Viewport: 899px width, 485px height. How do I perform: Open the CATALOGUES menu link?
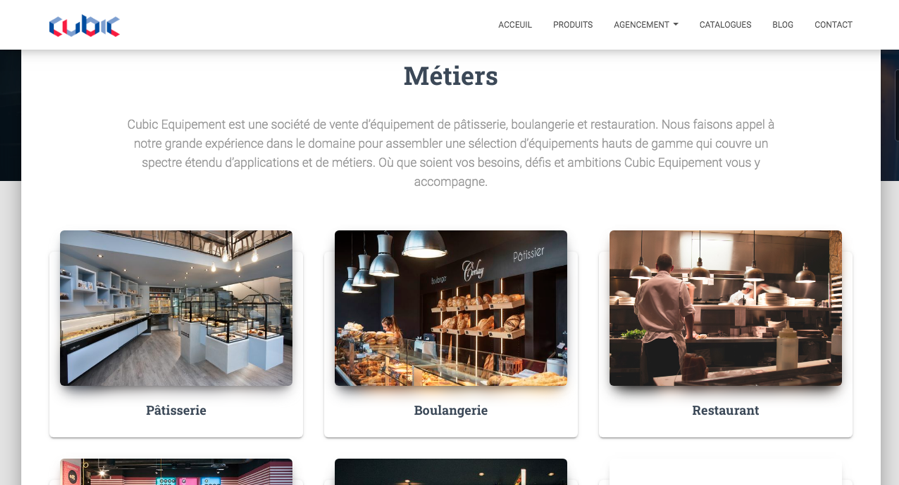pyautogui.click(x=725, y=25)
